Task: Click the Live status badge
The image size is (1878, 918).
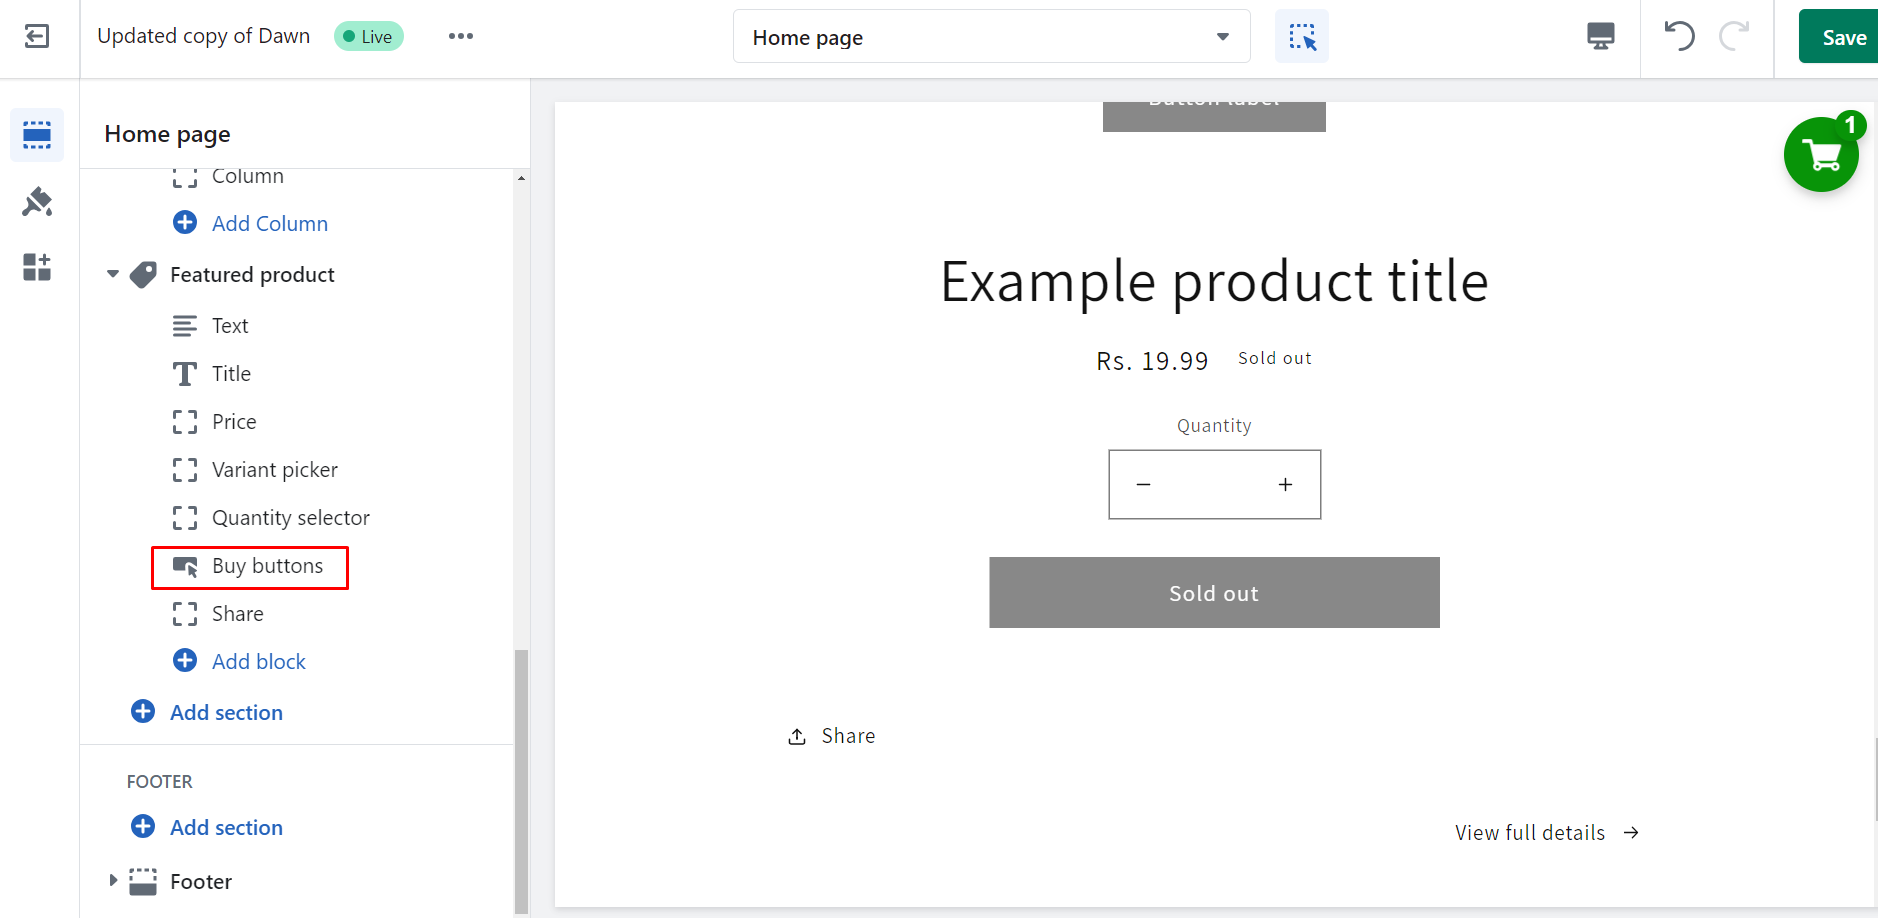Action: pos(368,37)
